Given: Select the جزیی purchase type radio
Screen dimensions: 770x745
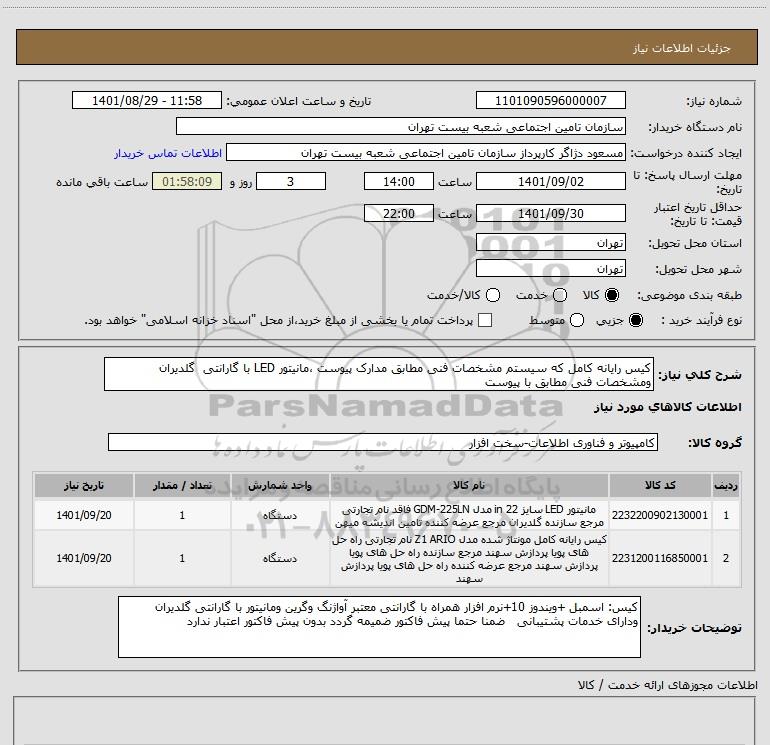Looking at the screenshot, I should click(x=635, y=320).
